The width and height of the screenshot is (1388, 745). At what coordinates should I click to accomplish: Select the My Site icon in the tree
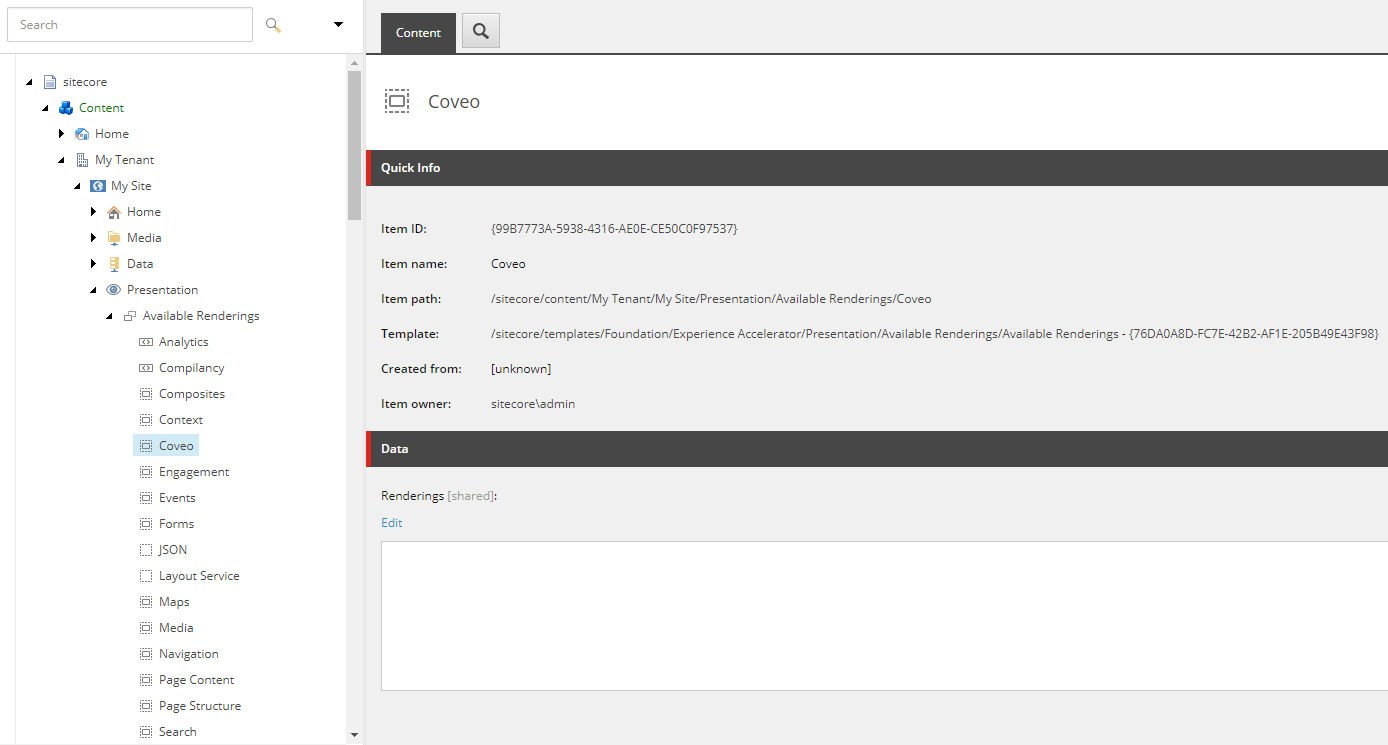[98, 185]
